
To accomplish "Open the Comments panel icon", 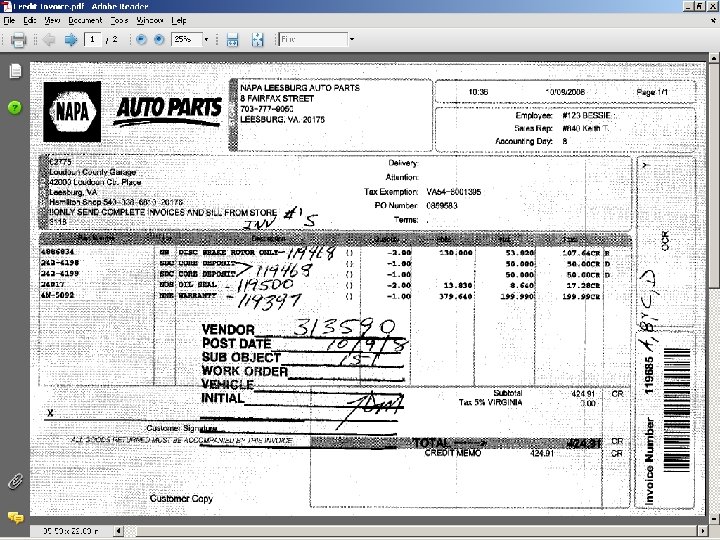I will coord(15,518).
